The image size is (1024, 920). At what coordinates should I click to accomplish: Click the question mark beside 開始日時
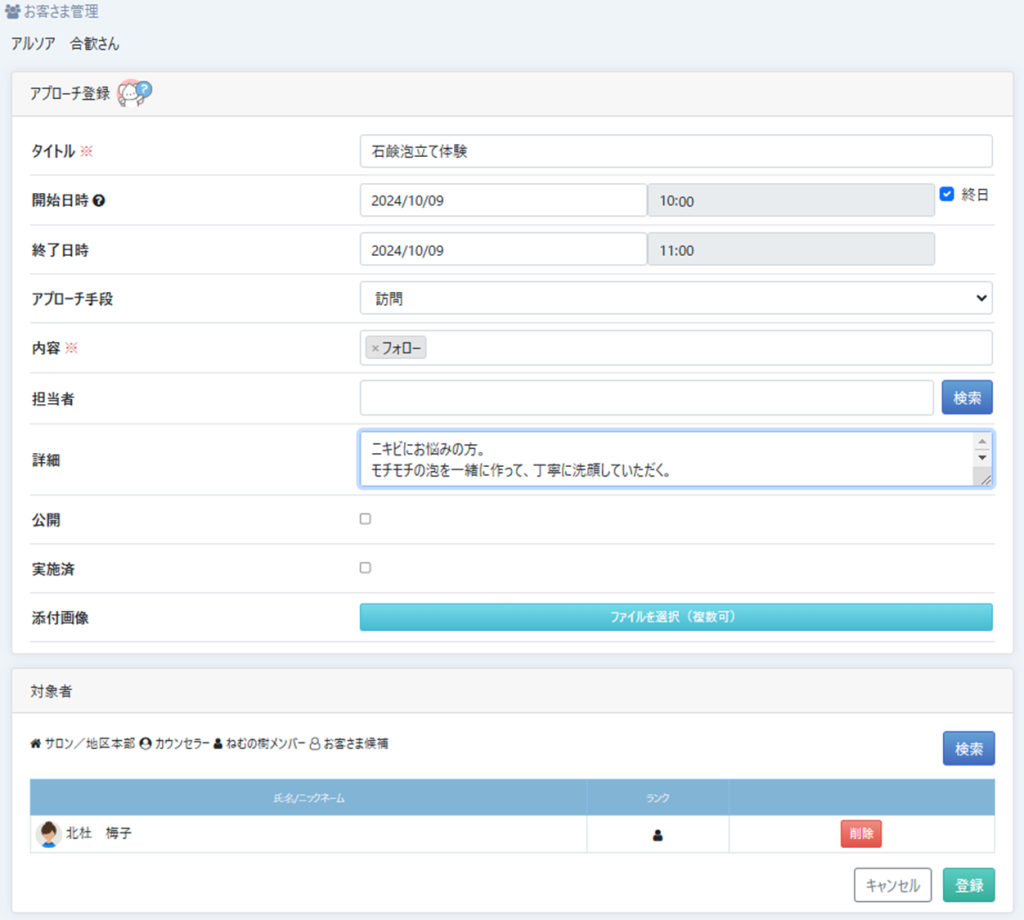tap(99, 200)
